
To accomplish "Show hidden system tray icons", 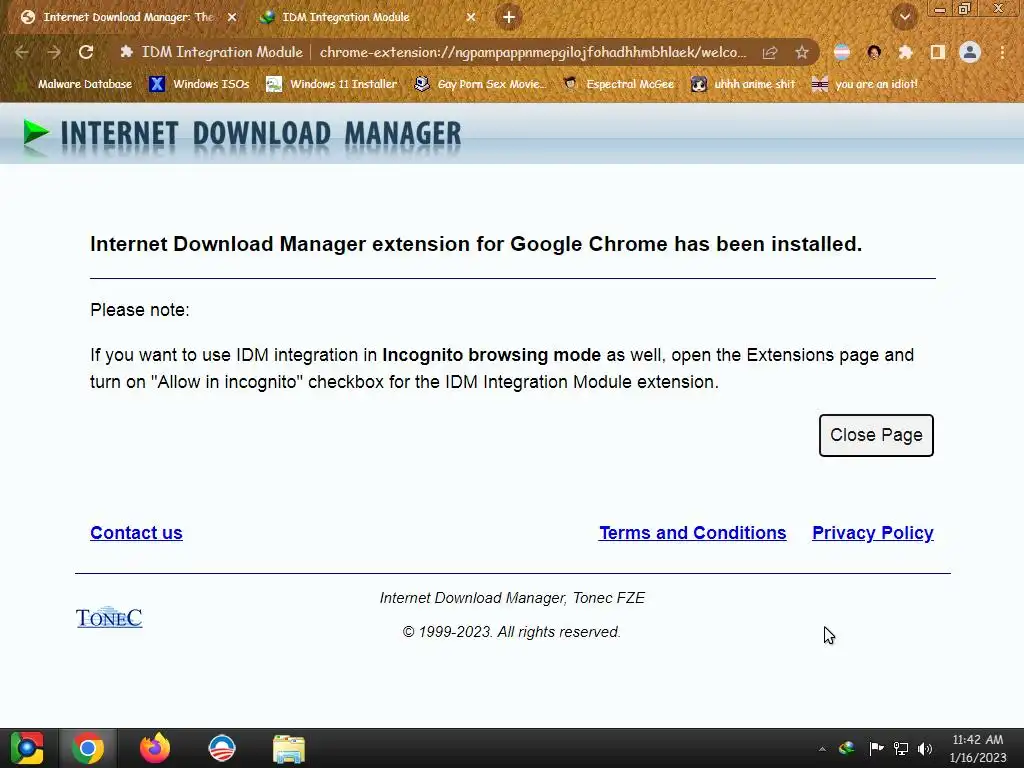I will 822,749.
